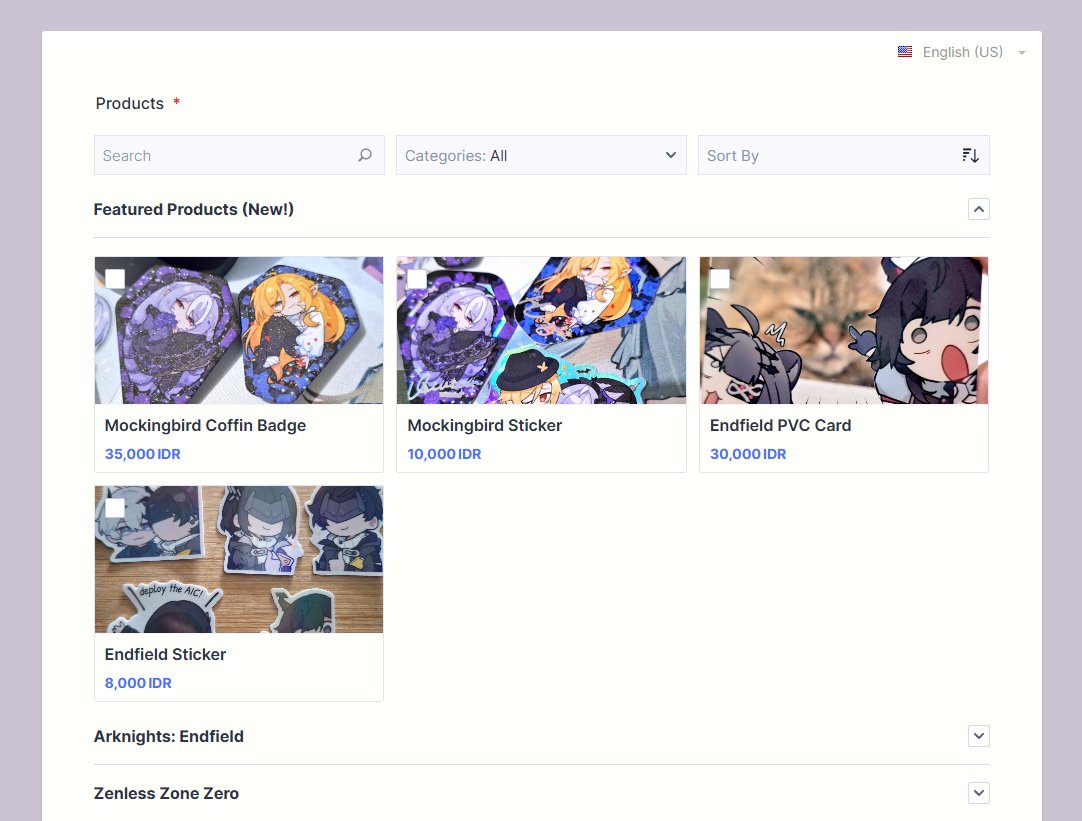Click the Endfield PVC Card title
Image resolution: width=1082 pixels, height=821 pixels.
(x=780, y=426)
